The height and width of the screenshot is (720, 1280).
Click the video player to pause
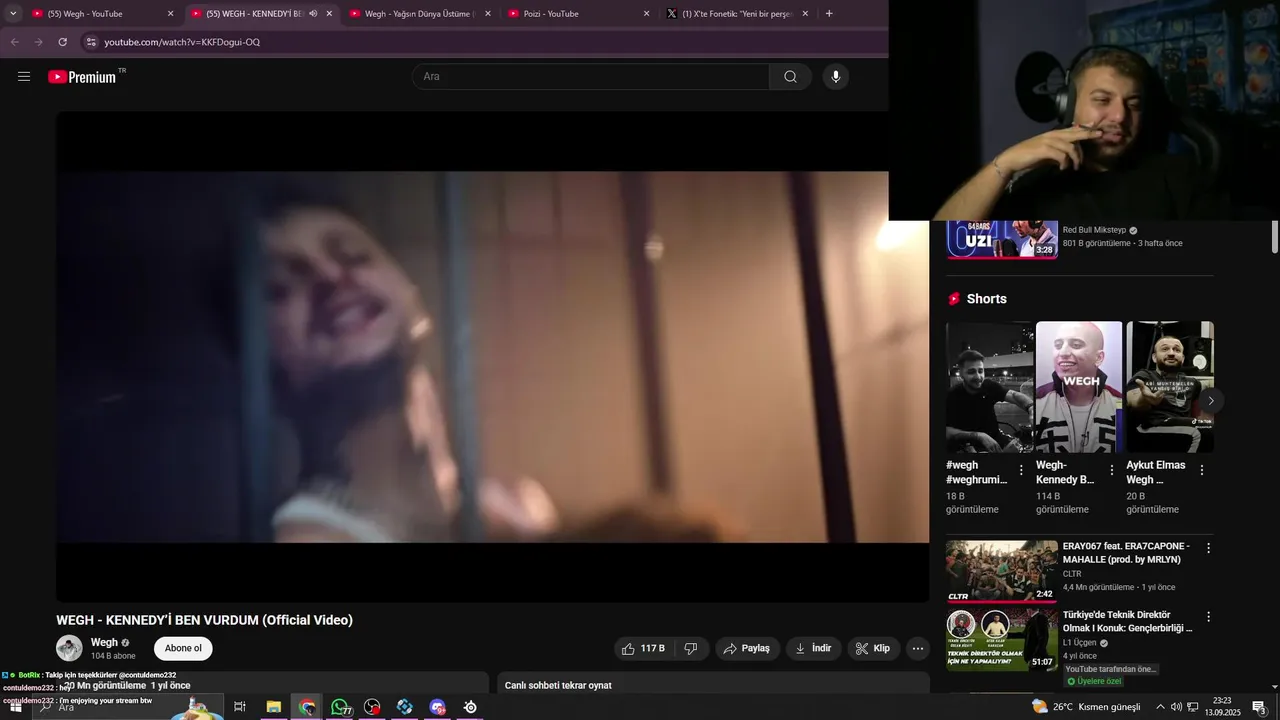coord(492,356)
